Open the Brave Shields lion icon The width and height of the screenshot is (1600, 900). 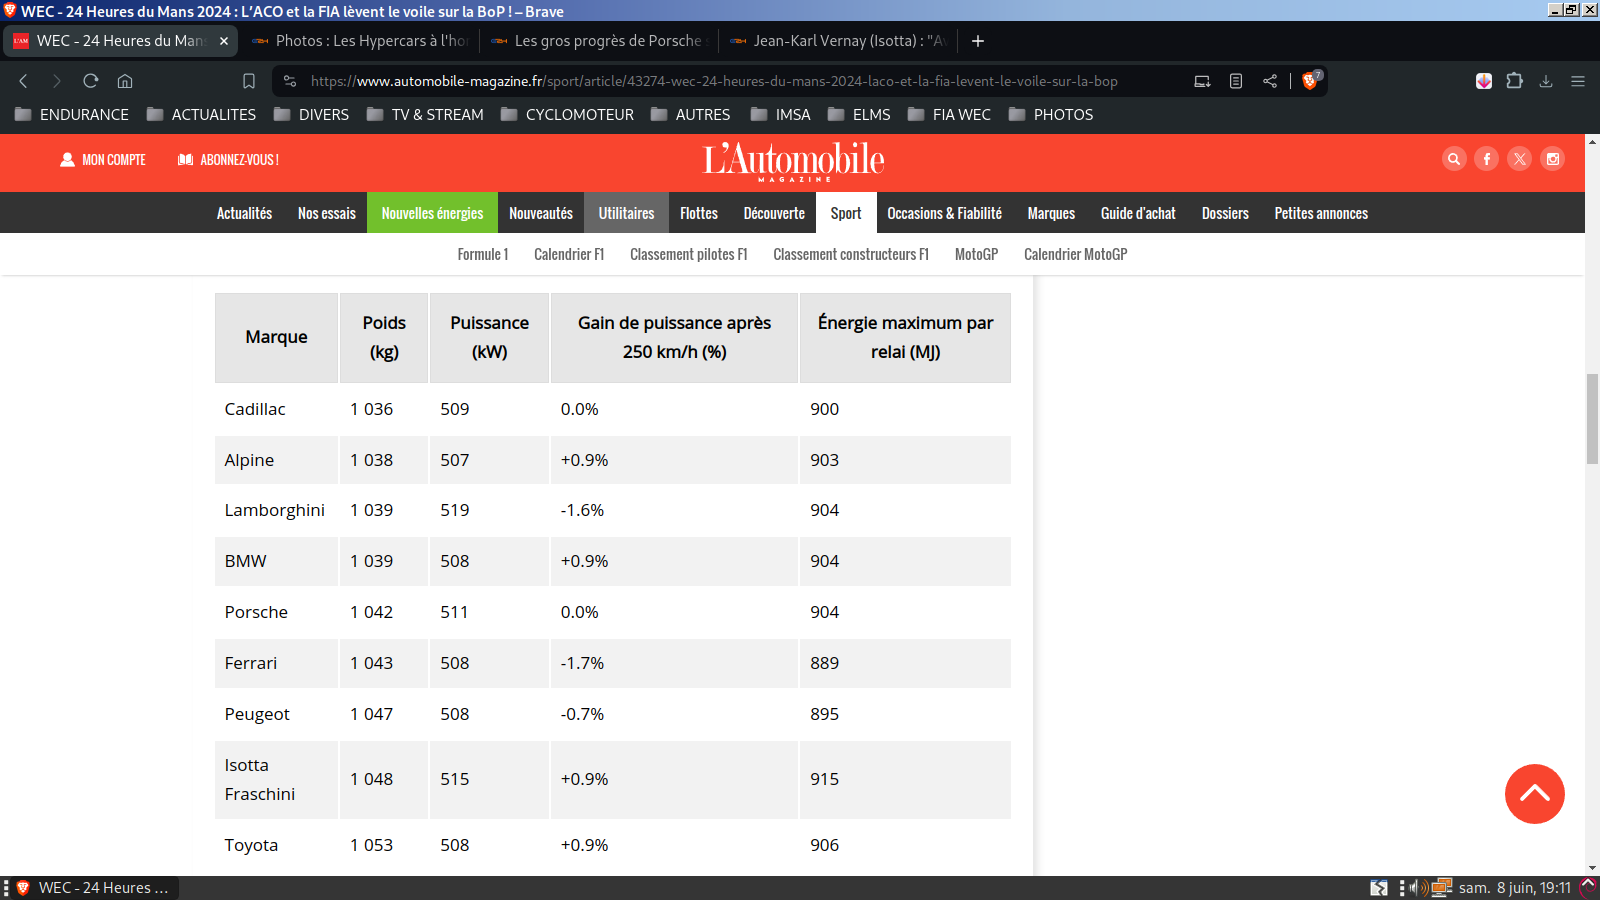pos(1310,81)
